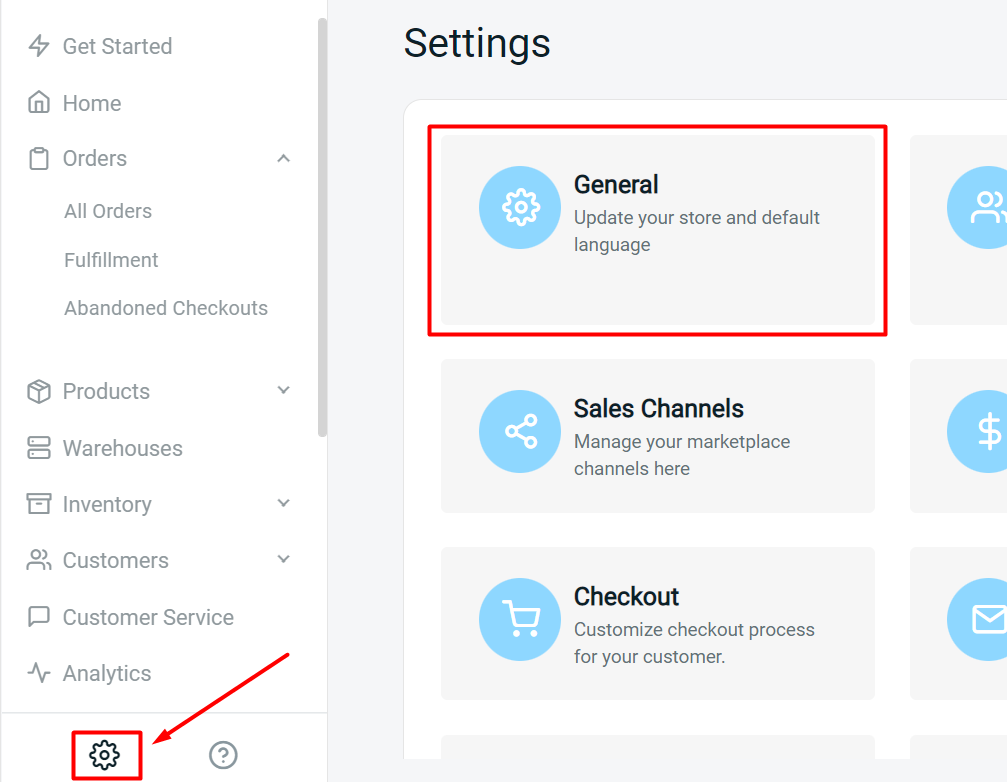Open the help question mark icon

223,755
